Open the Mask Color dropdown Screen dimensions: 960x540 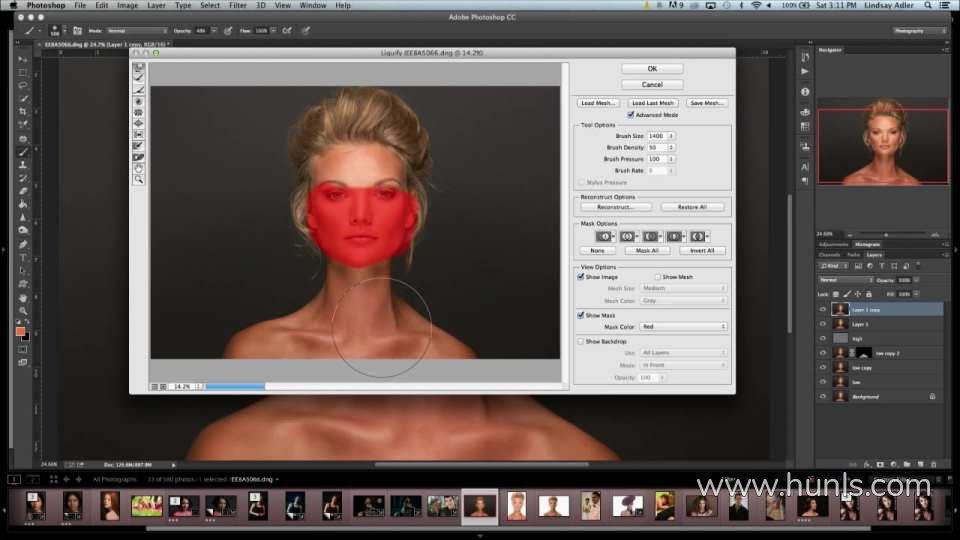pyautogui.click(x=685, y=327)
